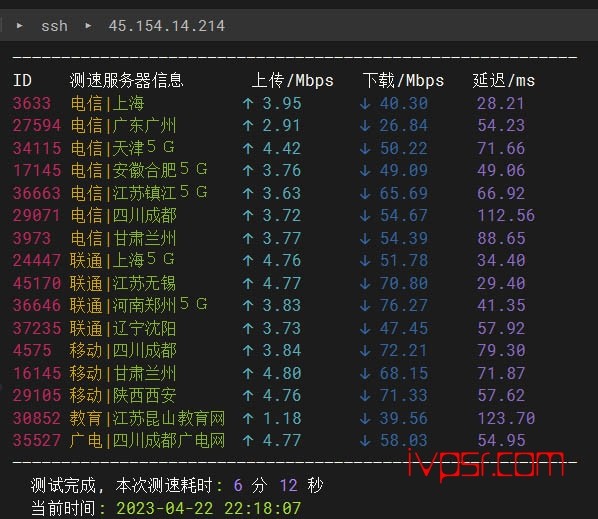598x519 pixels.
Task: Click the IP address 45.154.14.214
Action: click(166, 26)
